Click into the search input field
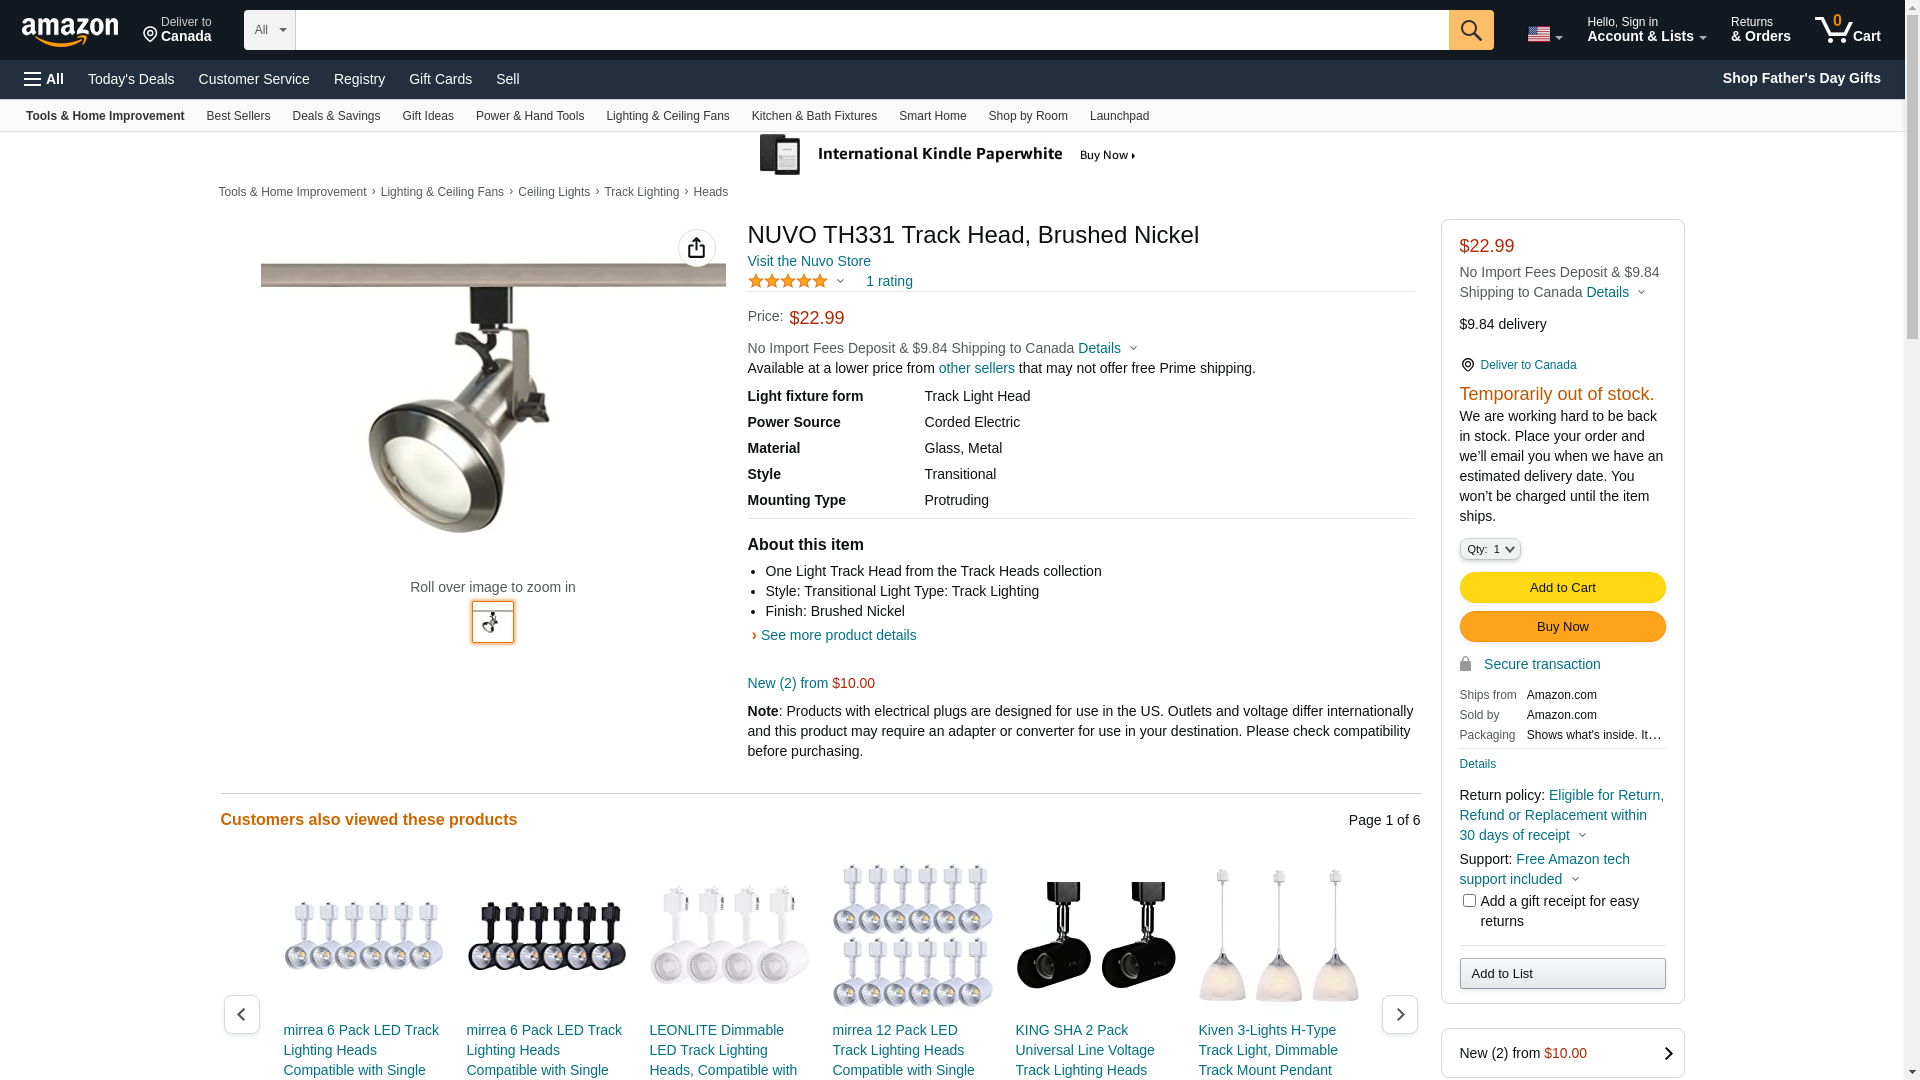 (x=872, y=30)
